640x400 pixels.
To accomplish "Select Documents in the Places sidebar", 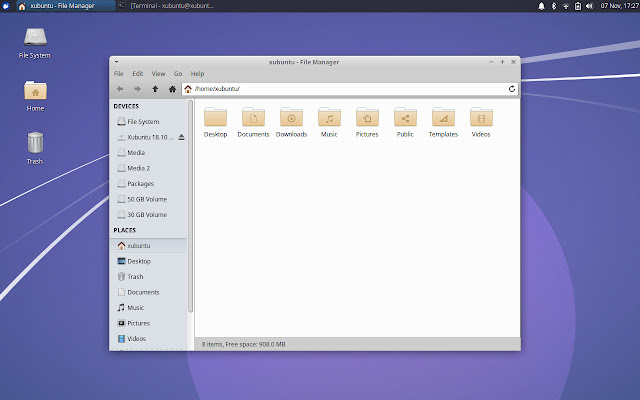I will click(x=148, y=292).
